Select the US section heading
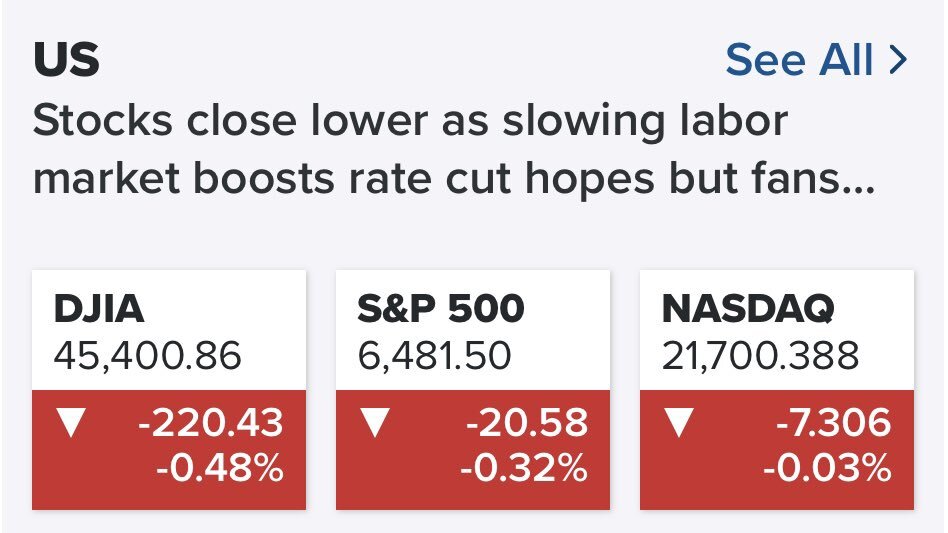This screenshot has height=533, width=948. [67, 61]
